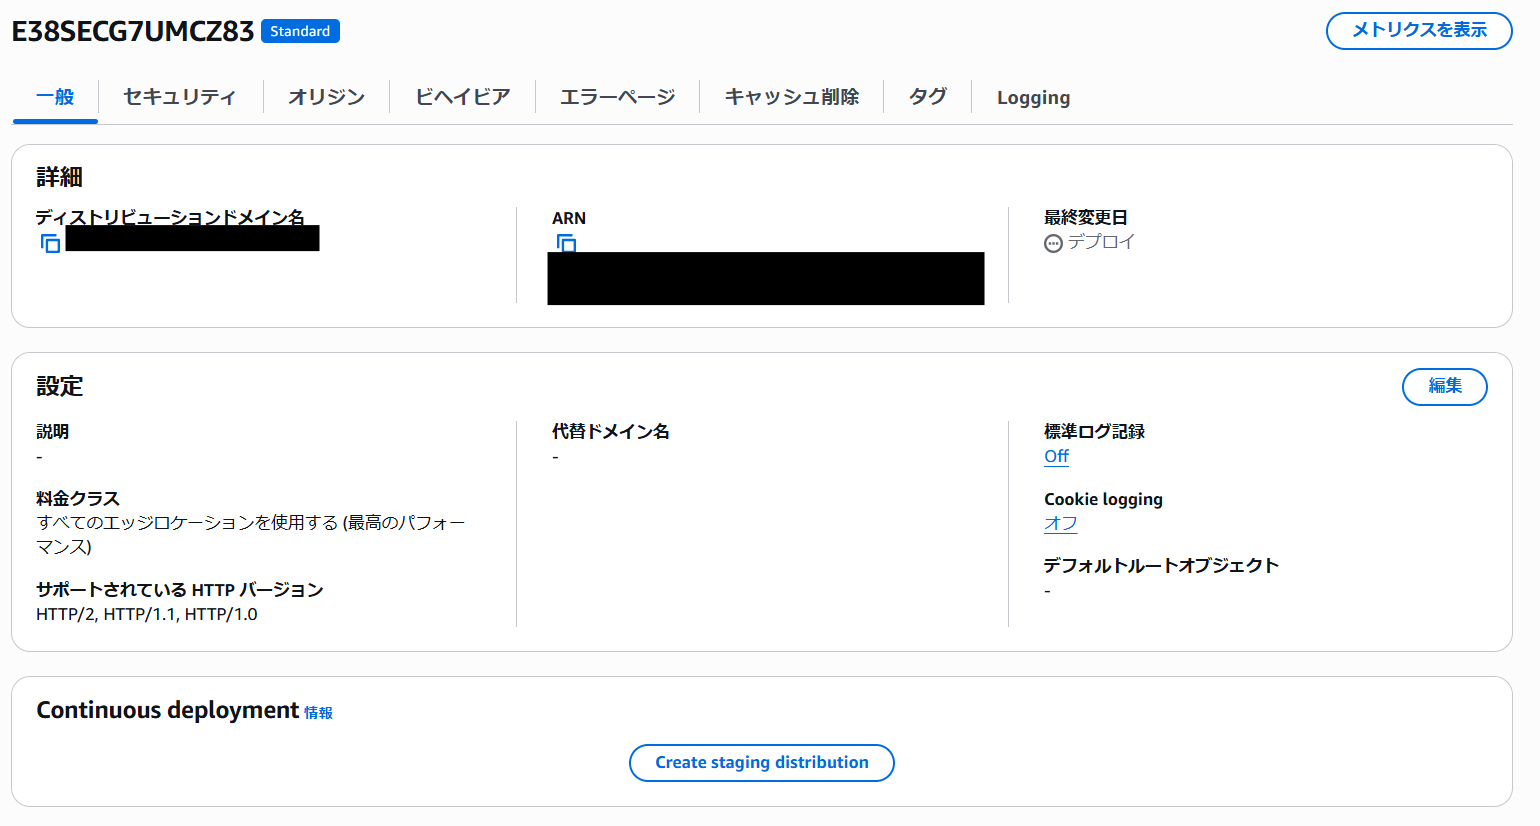Open the Logging tab
The width and height of the screenshot is (1540, 826).
[x=1033, y=98]
